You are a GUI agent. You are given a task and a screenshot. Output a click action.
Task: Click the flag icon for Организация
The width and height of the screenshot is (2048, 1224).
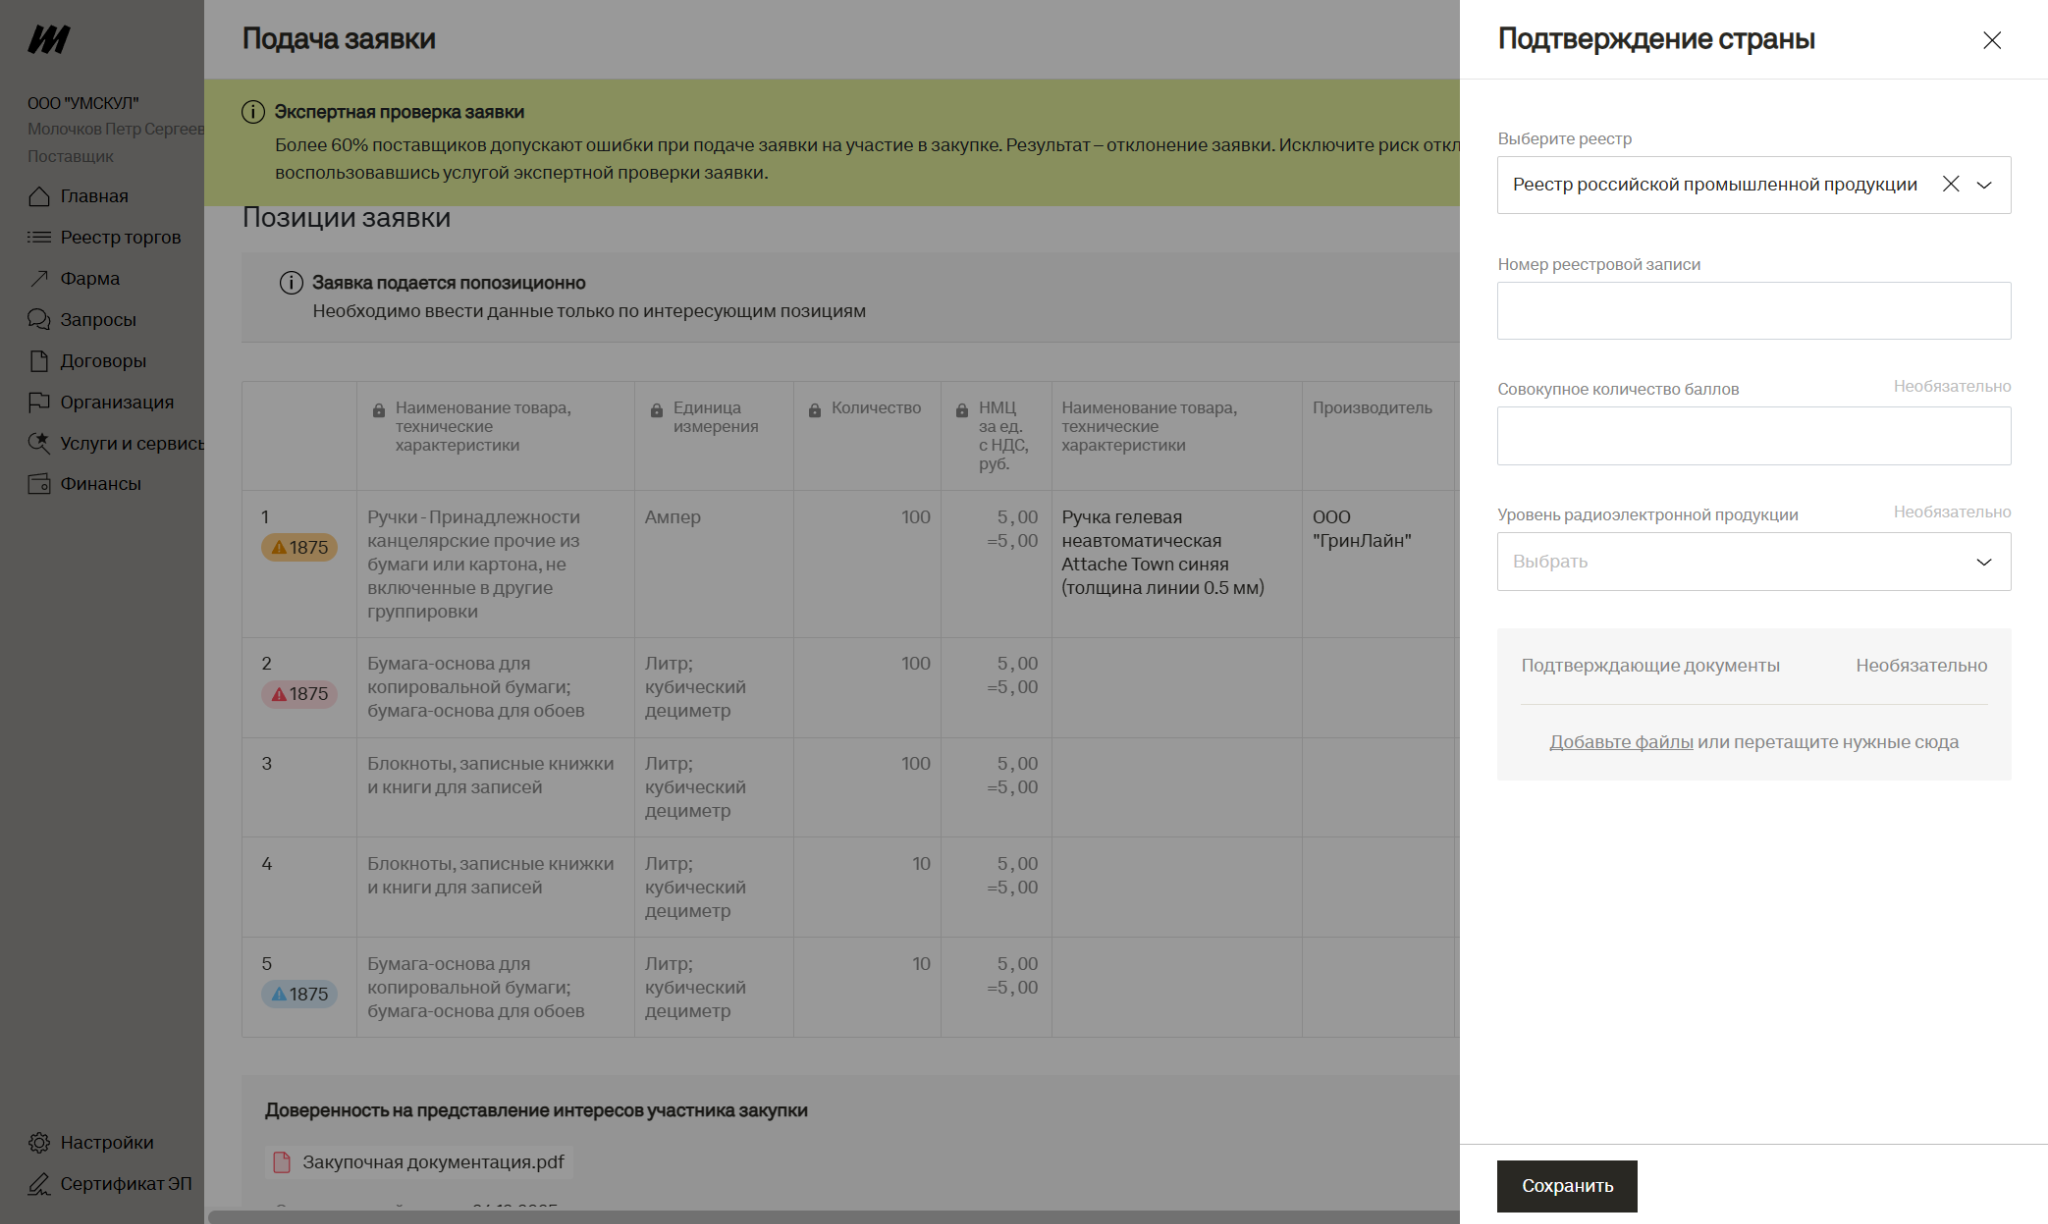(x=39, y=402)
